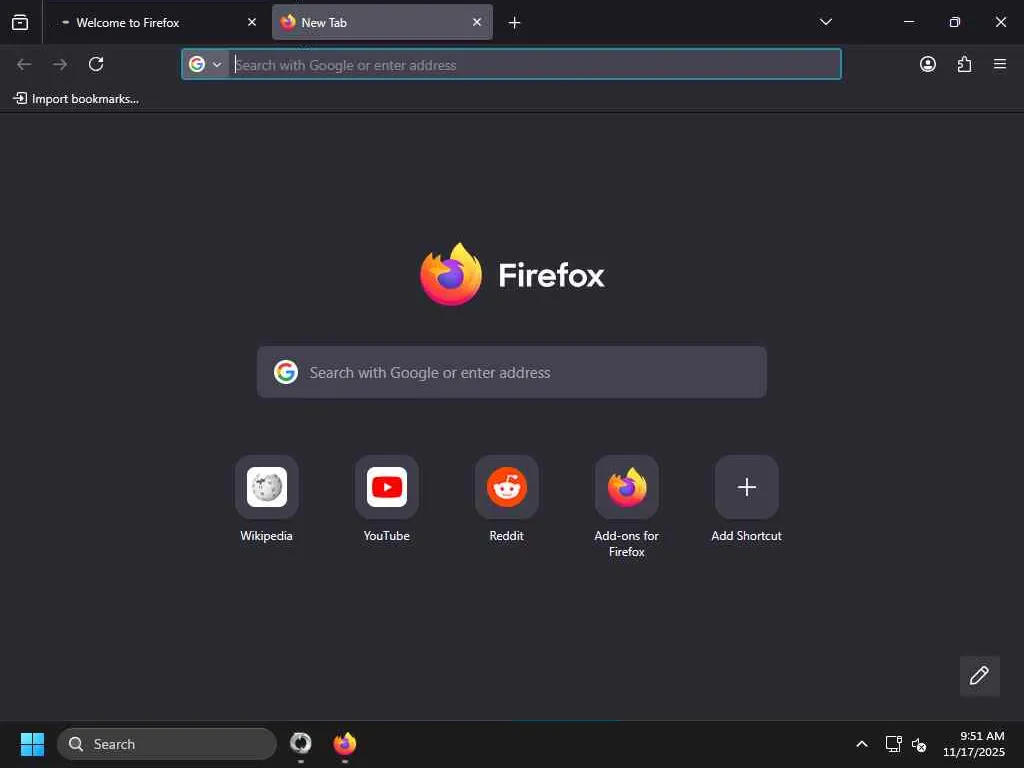Go back using the back arrow
Viewport: 1024px width, 768px height.
click(24, 64)
